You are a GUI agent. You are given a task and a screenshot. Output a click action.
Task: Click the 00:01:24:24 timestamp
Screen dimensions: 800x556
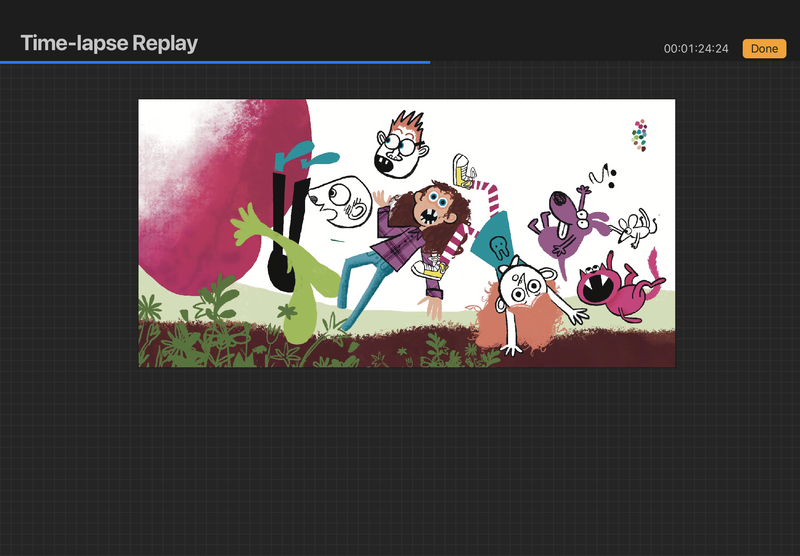pyautogui.click(x=696, y=49)
